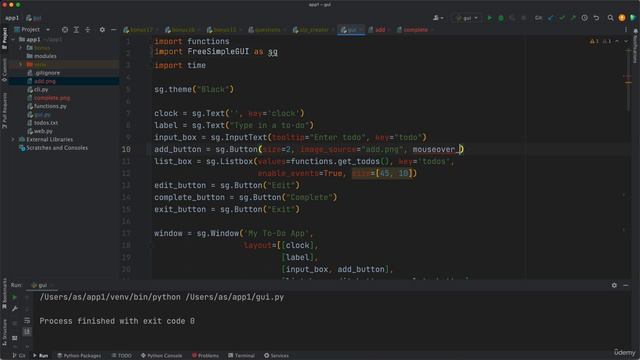Open Project panel gear options
The image size is (640, 360).
coord(102,29)
